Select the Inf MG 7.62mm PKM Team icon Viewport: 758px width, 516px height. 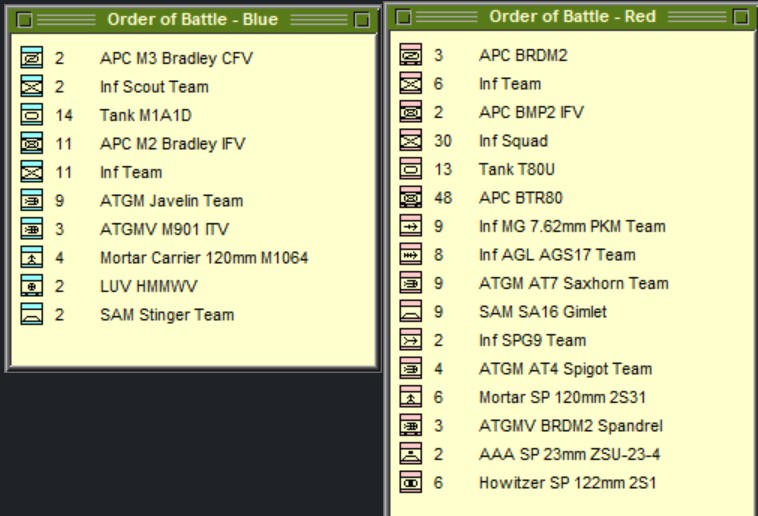pyautogui.click(x=410, y=226)
